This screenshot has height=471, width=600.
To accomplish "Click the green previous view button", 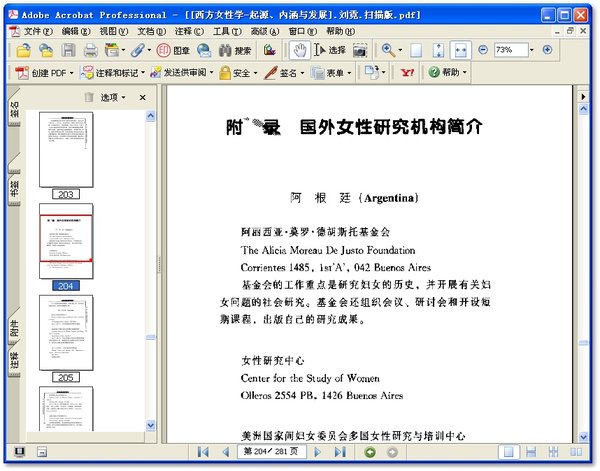I will (370, 452).
